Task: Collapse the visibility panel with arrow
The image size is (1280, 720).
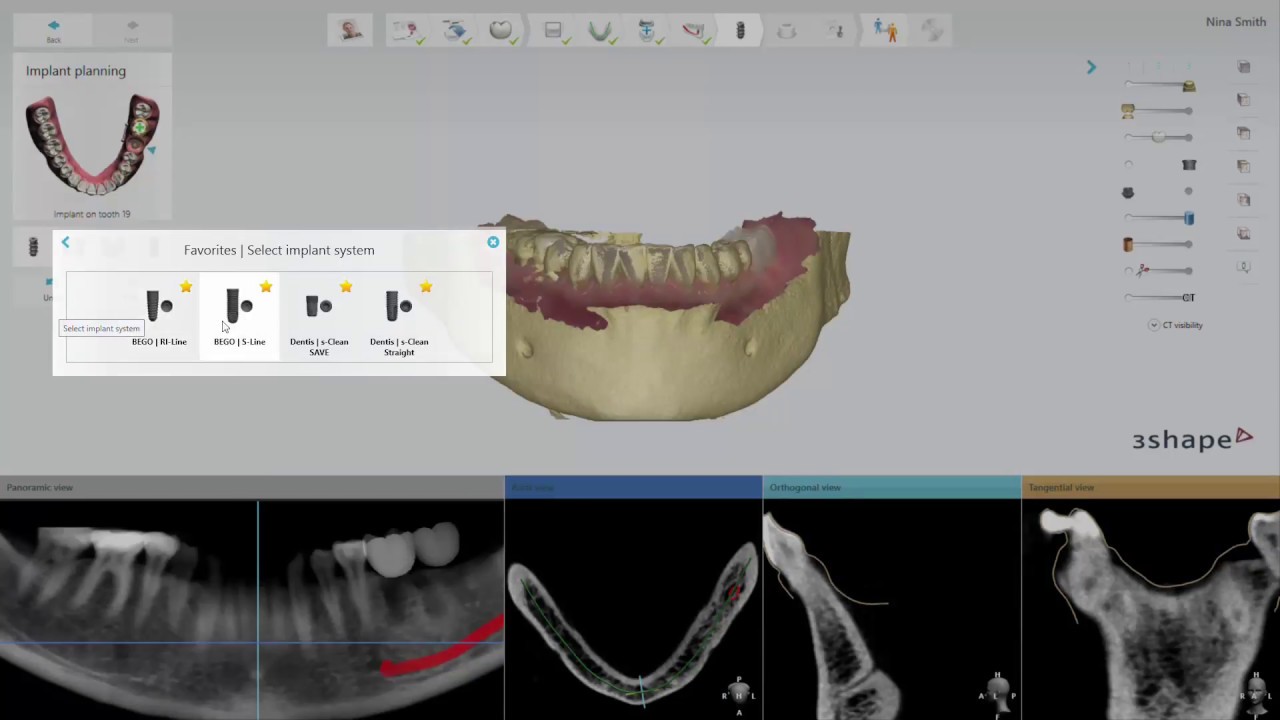Action: [x=1091, y=67]
